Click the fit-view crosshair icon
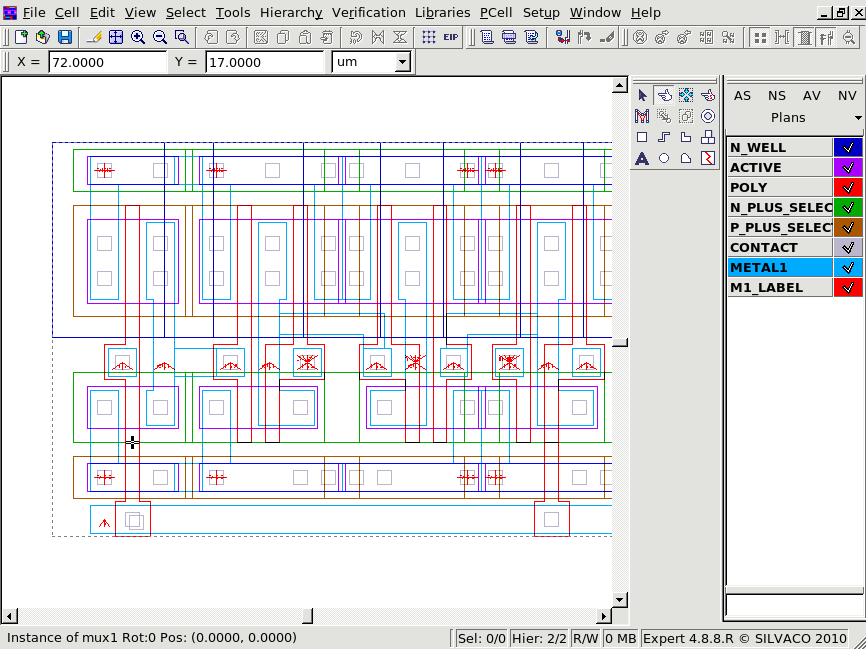Viewport: 866px width, 649px height. 116,37
